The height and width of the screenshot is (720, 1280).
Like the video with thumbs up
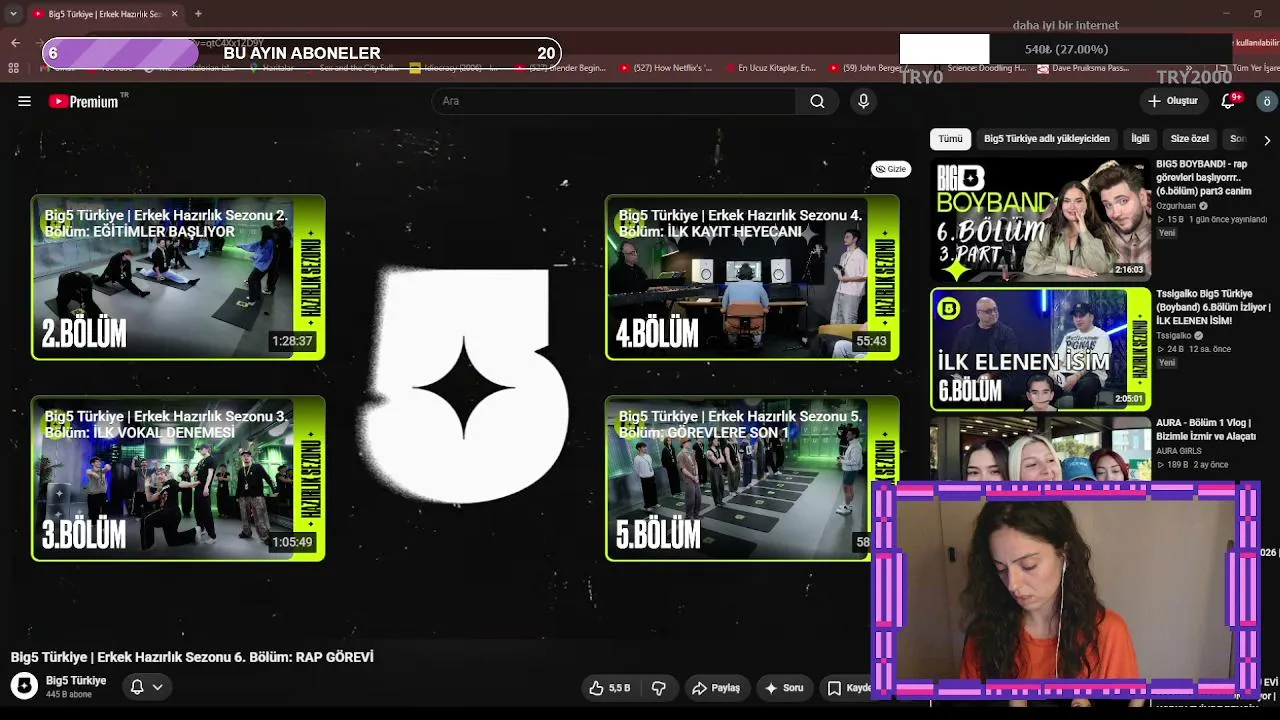pos(609,688)
